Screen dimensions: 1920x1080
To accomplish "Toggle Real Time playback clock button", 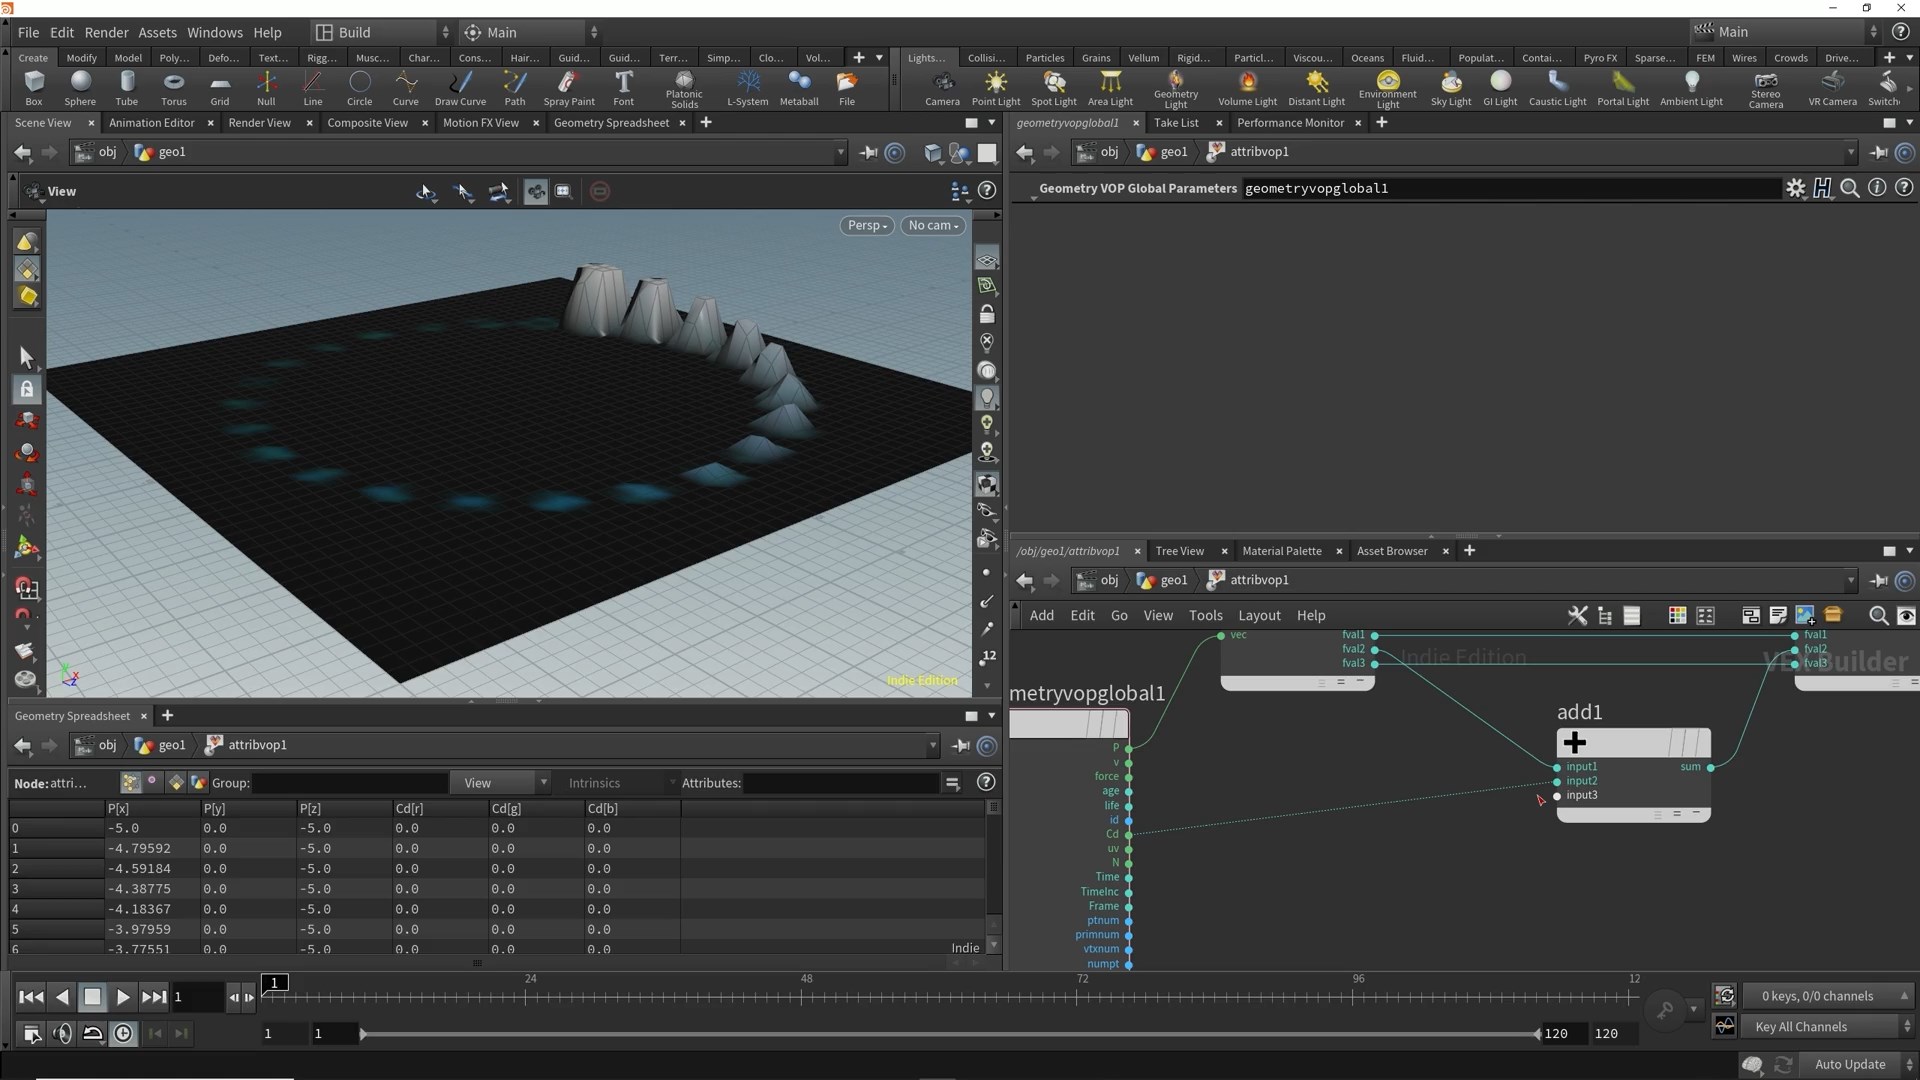I will pyautogui.click(x=123, y=1033).
